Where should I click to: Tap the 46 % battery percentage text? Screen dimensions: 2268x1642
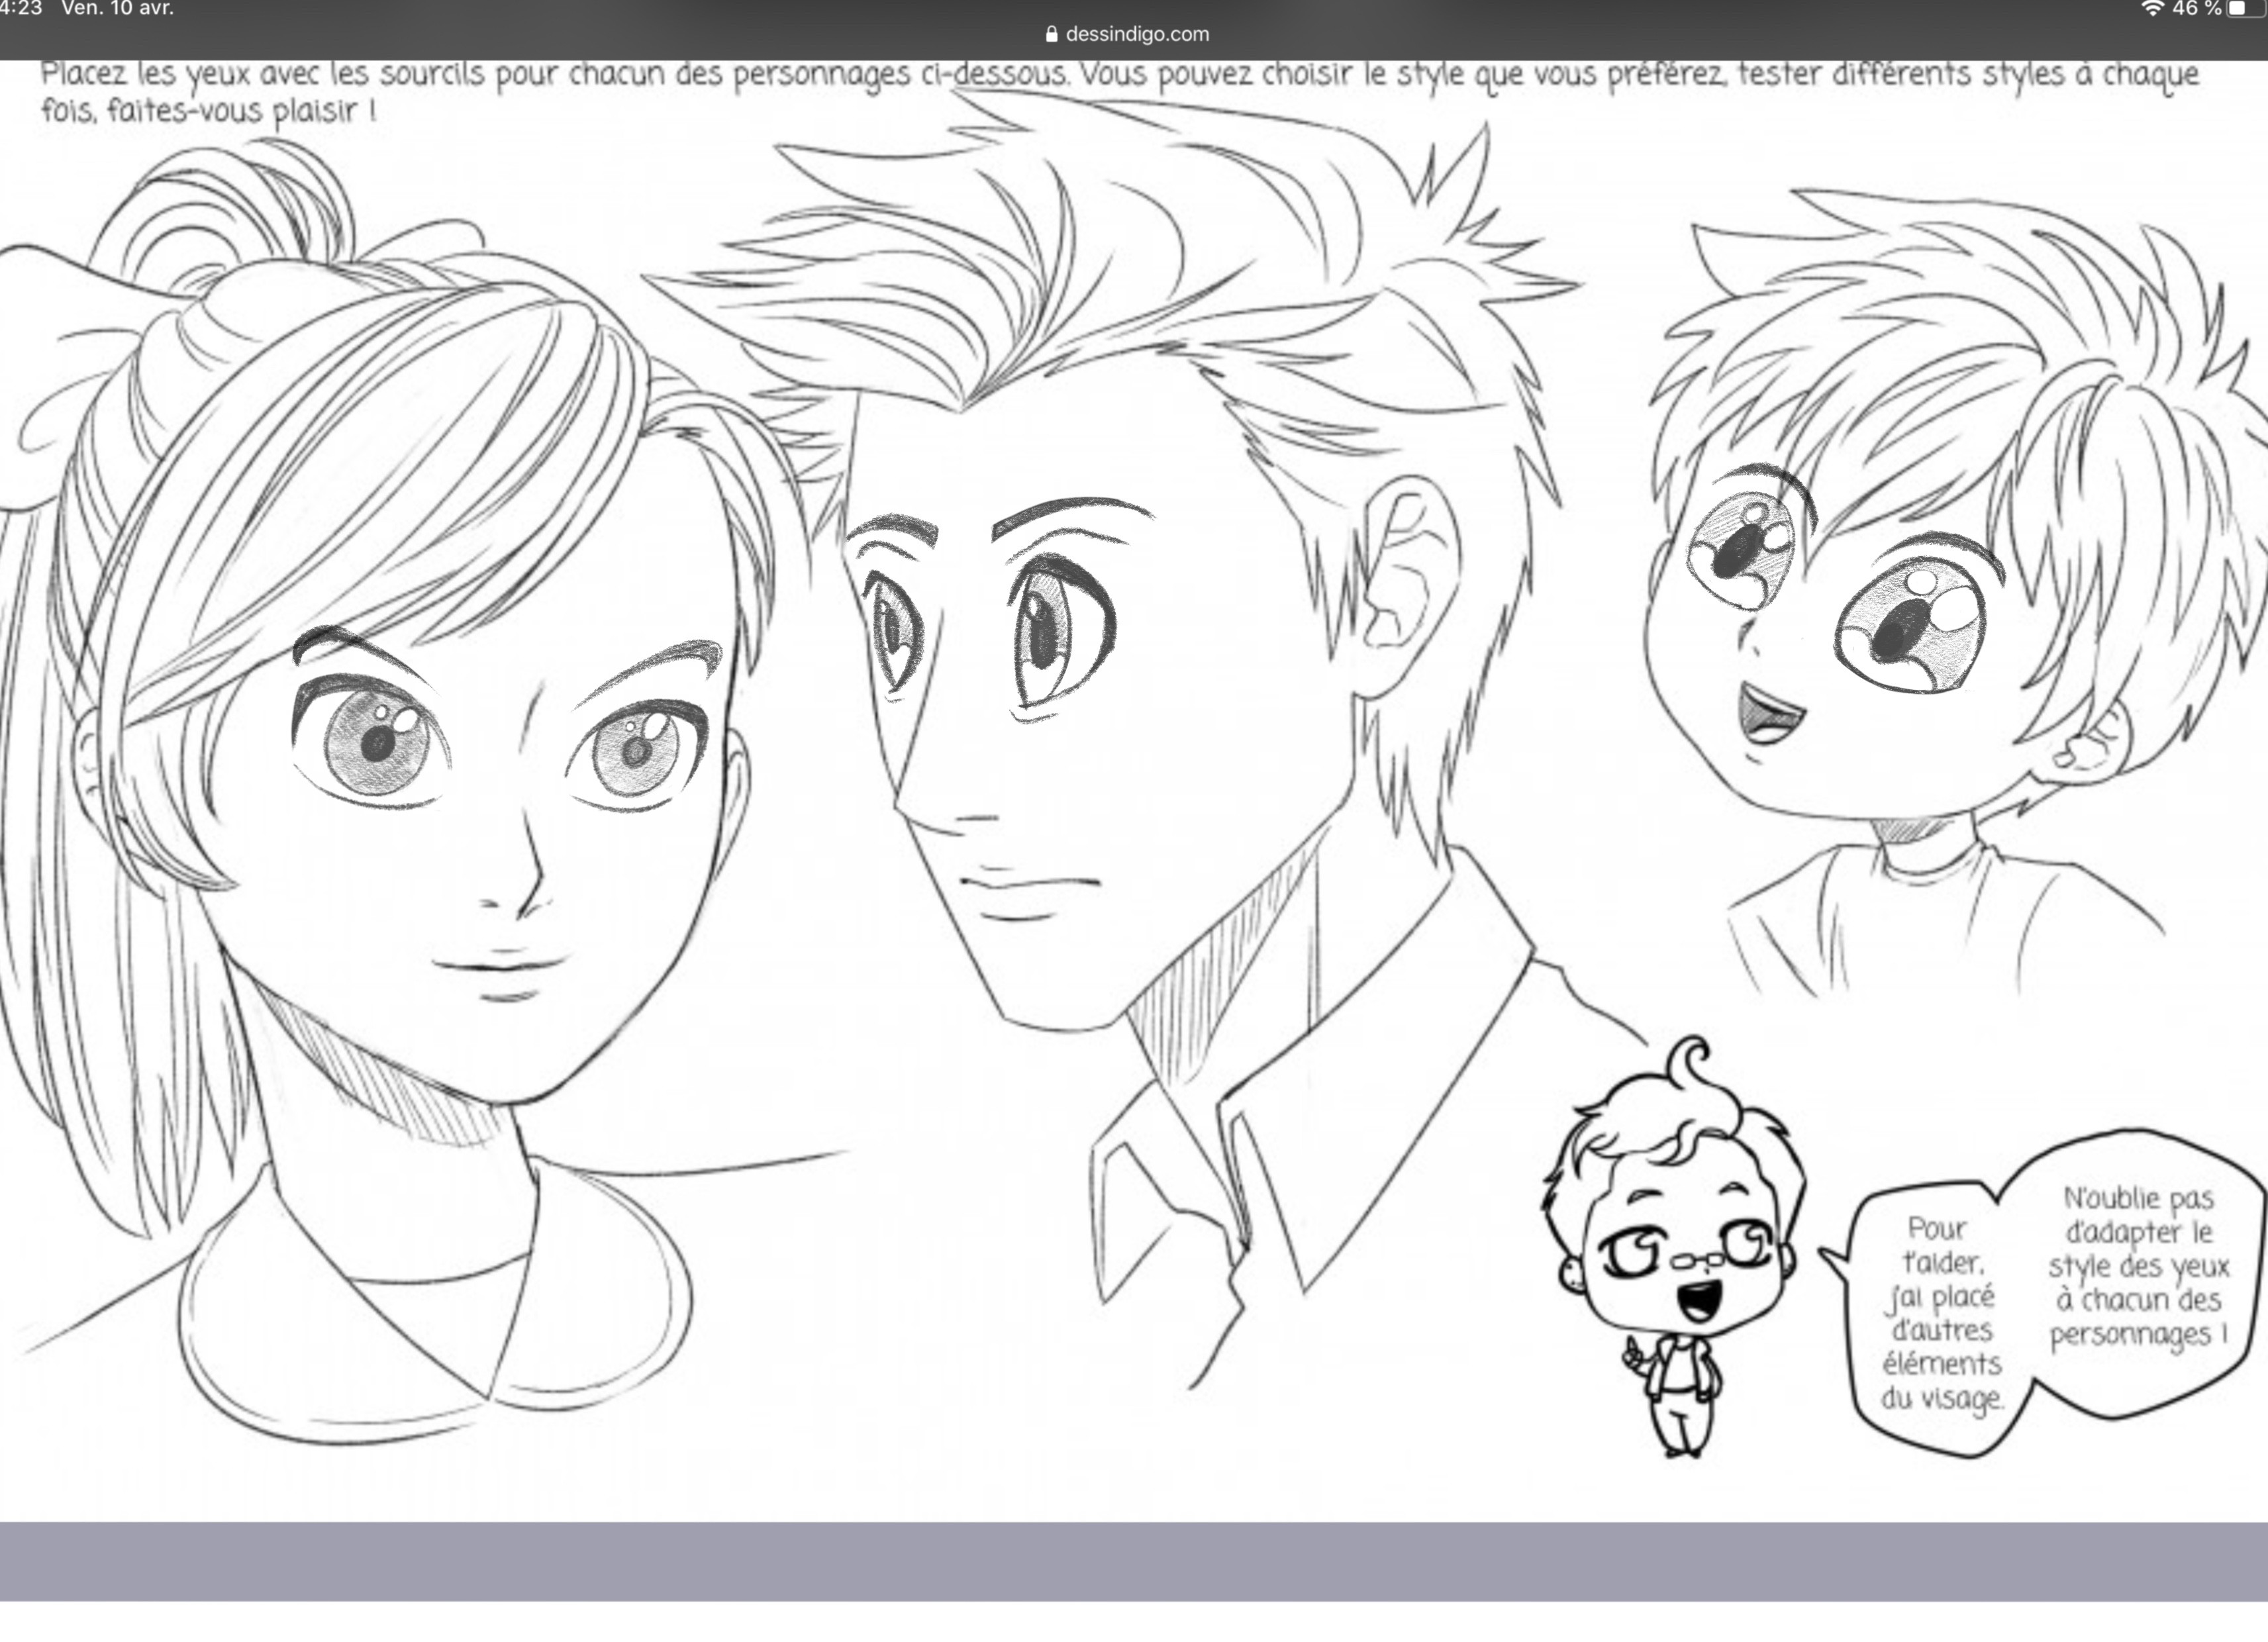[x=2196, y=9]
